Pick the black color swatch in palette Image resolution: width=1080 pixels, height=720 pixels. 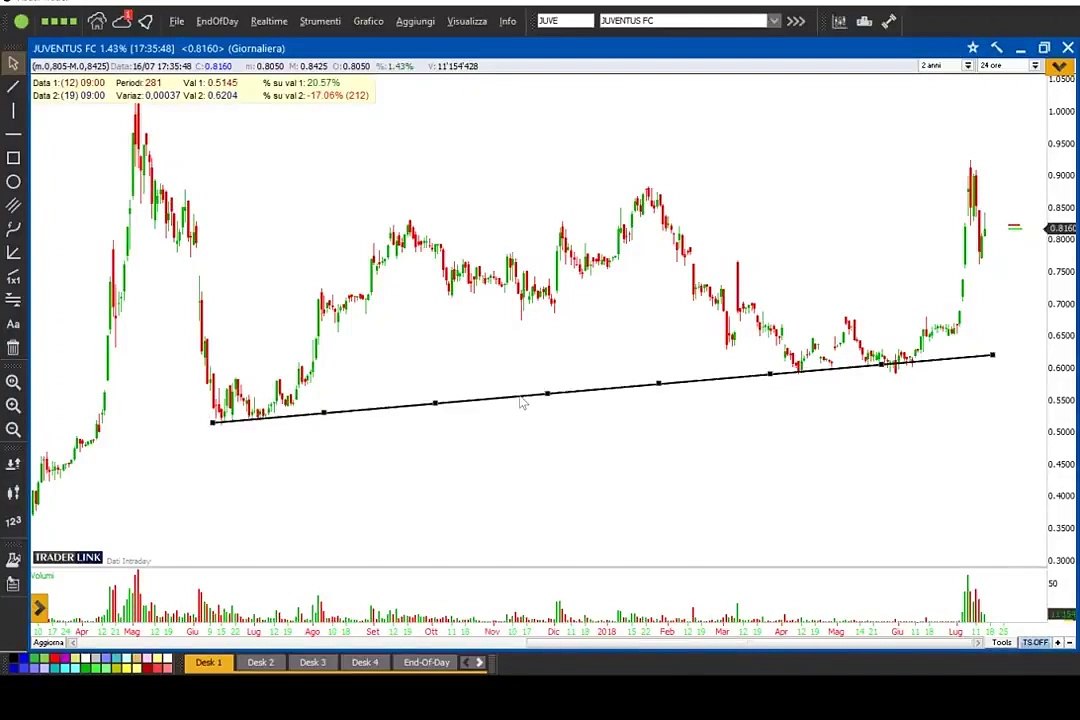[x=13, y=659]
